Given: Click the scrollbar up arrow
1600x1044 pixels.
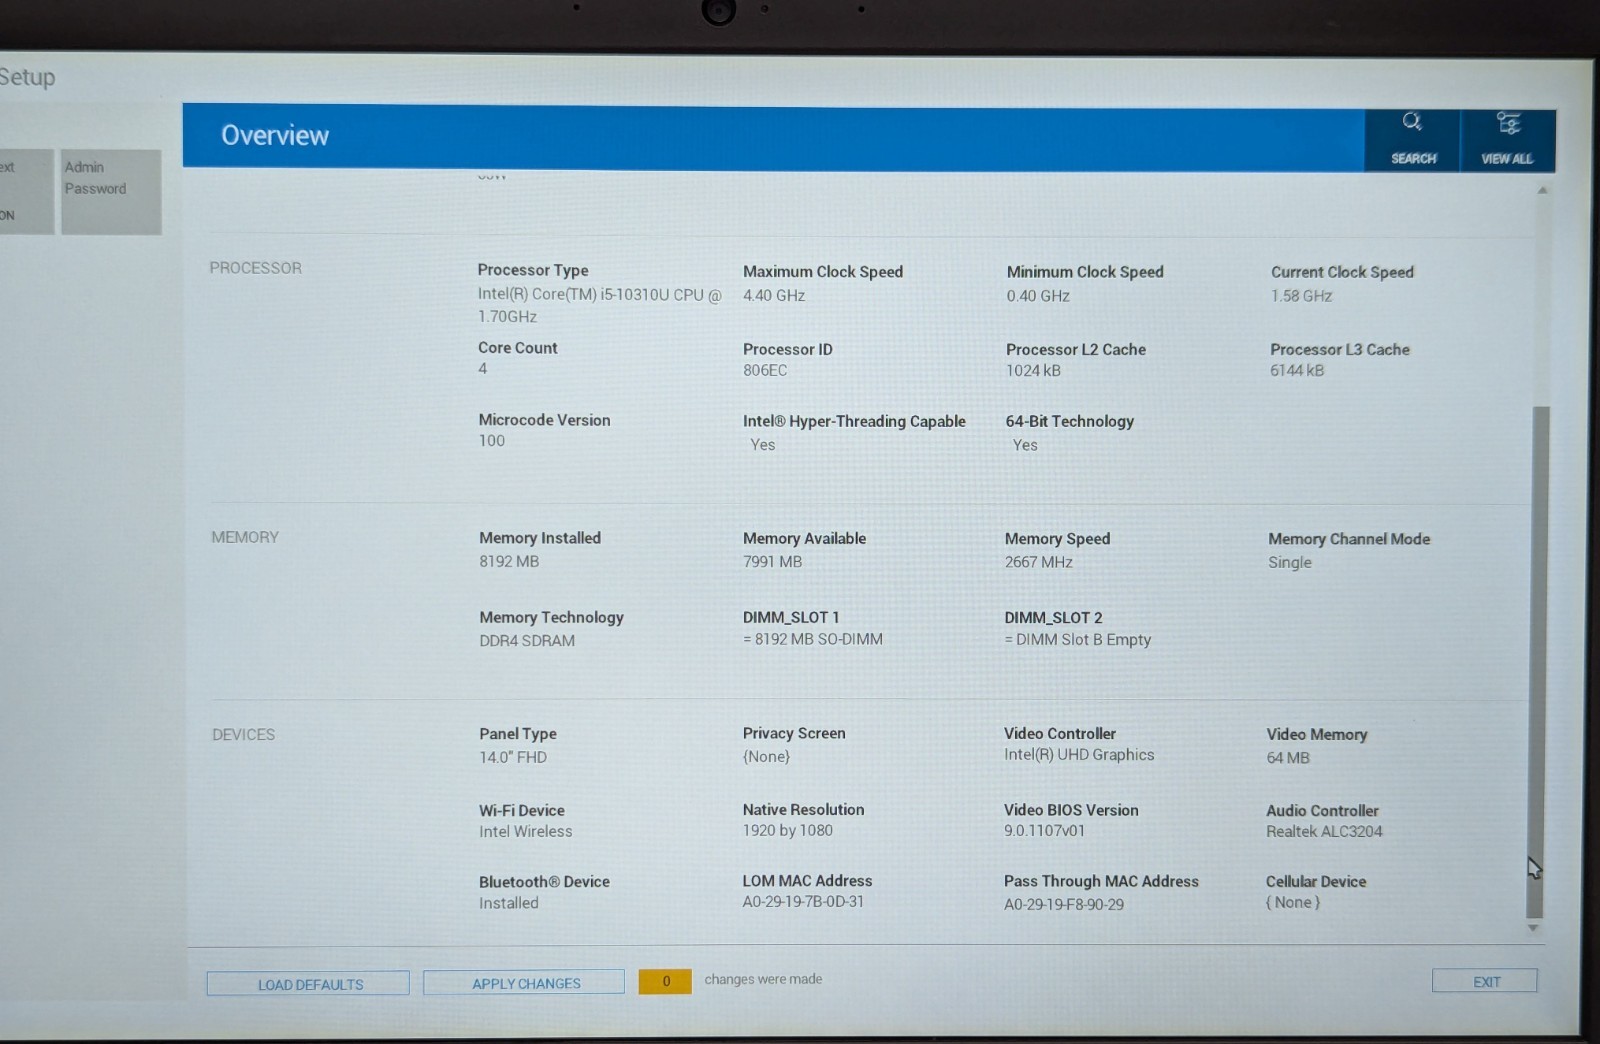Looking at the screenshot, I should coord(1542,189).
